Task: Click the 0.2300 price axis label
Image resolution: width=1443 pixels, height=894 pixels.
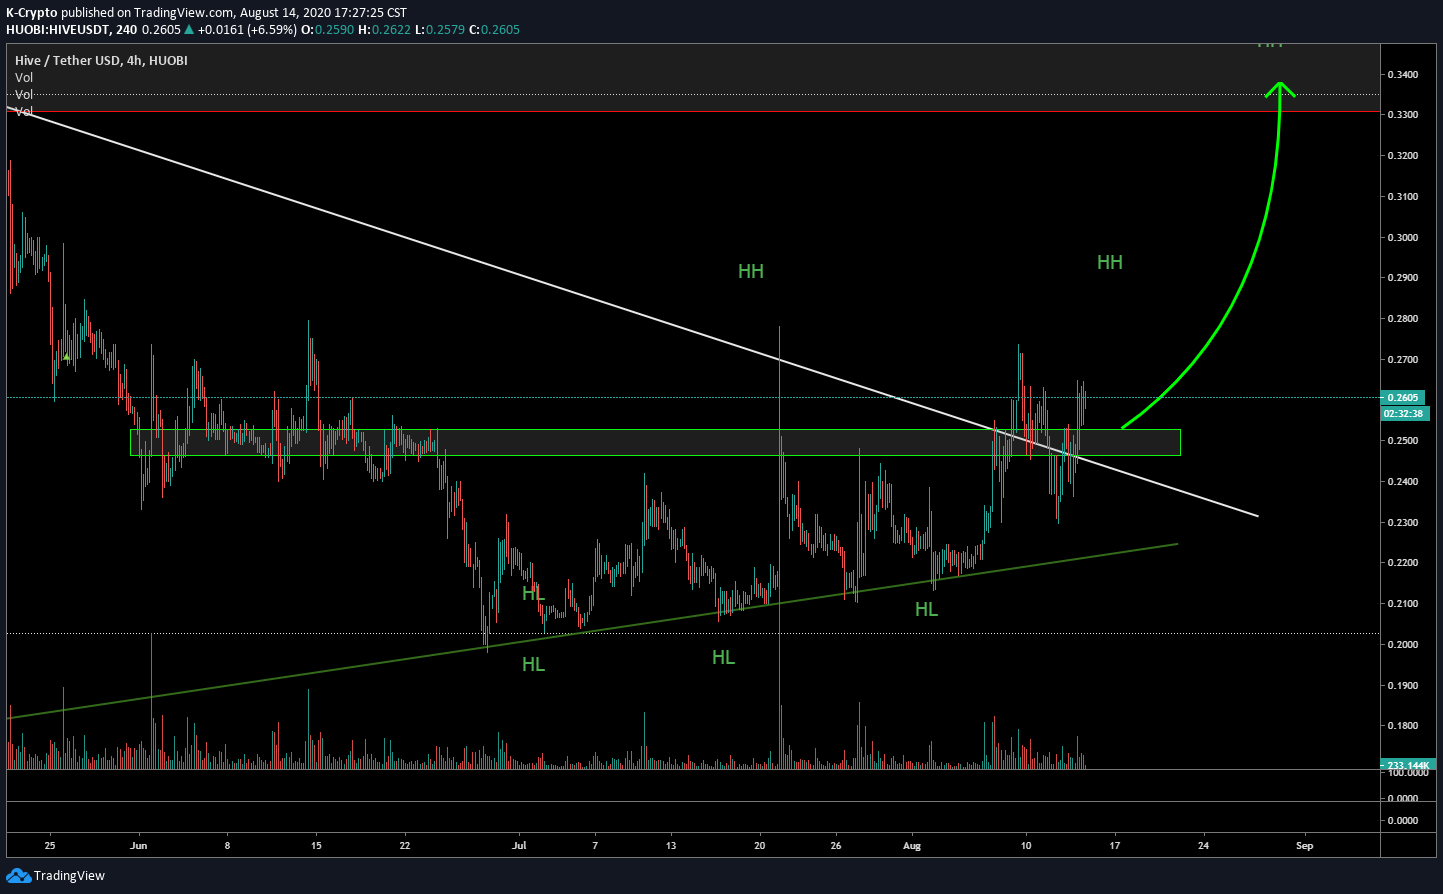Action: [x=1403, y=523]
